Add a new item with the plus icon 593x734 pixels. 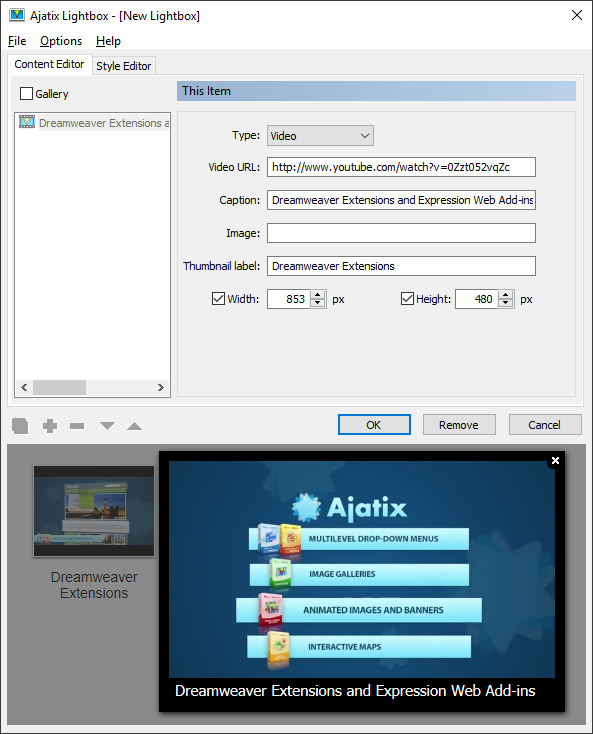50,426
